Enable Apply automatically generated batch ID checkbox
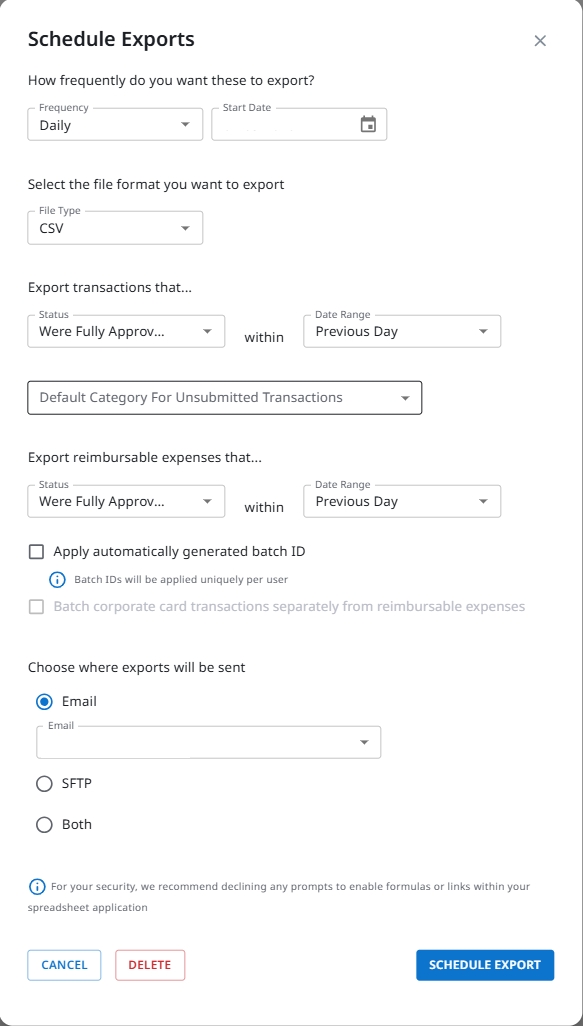The image size is (583, 1026). pos(37,552)
